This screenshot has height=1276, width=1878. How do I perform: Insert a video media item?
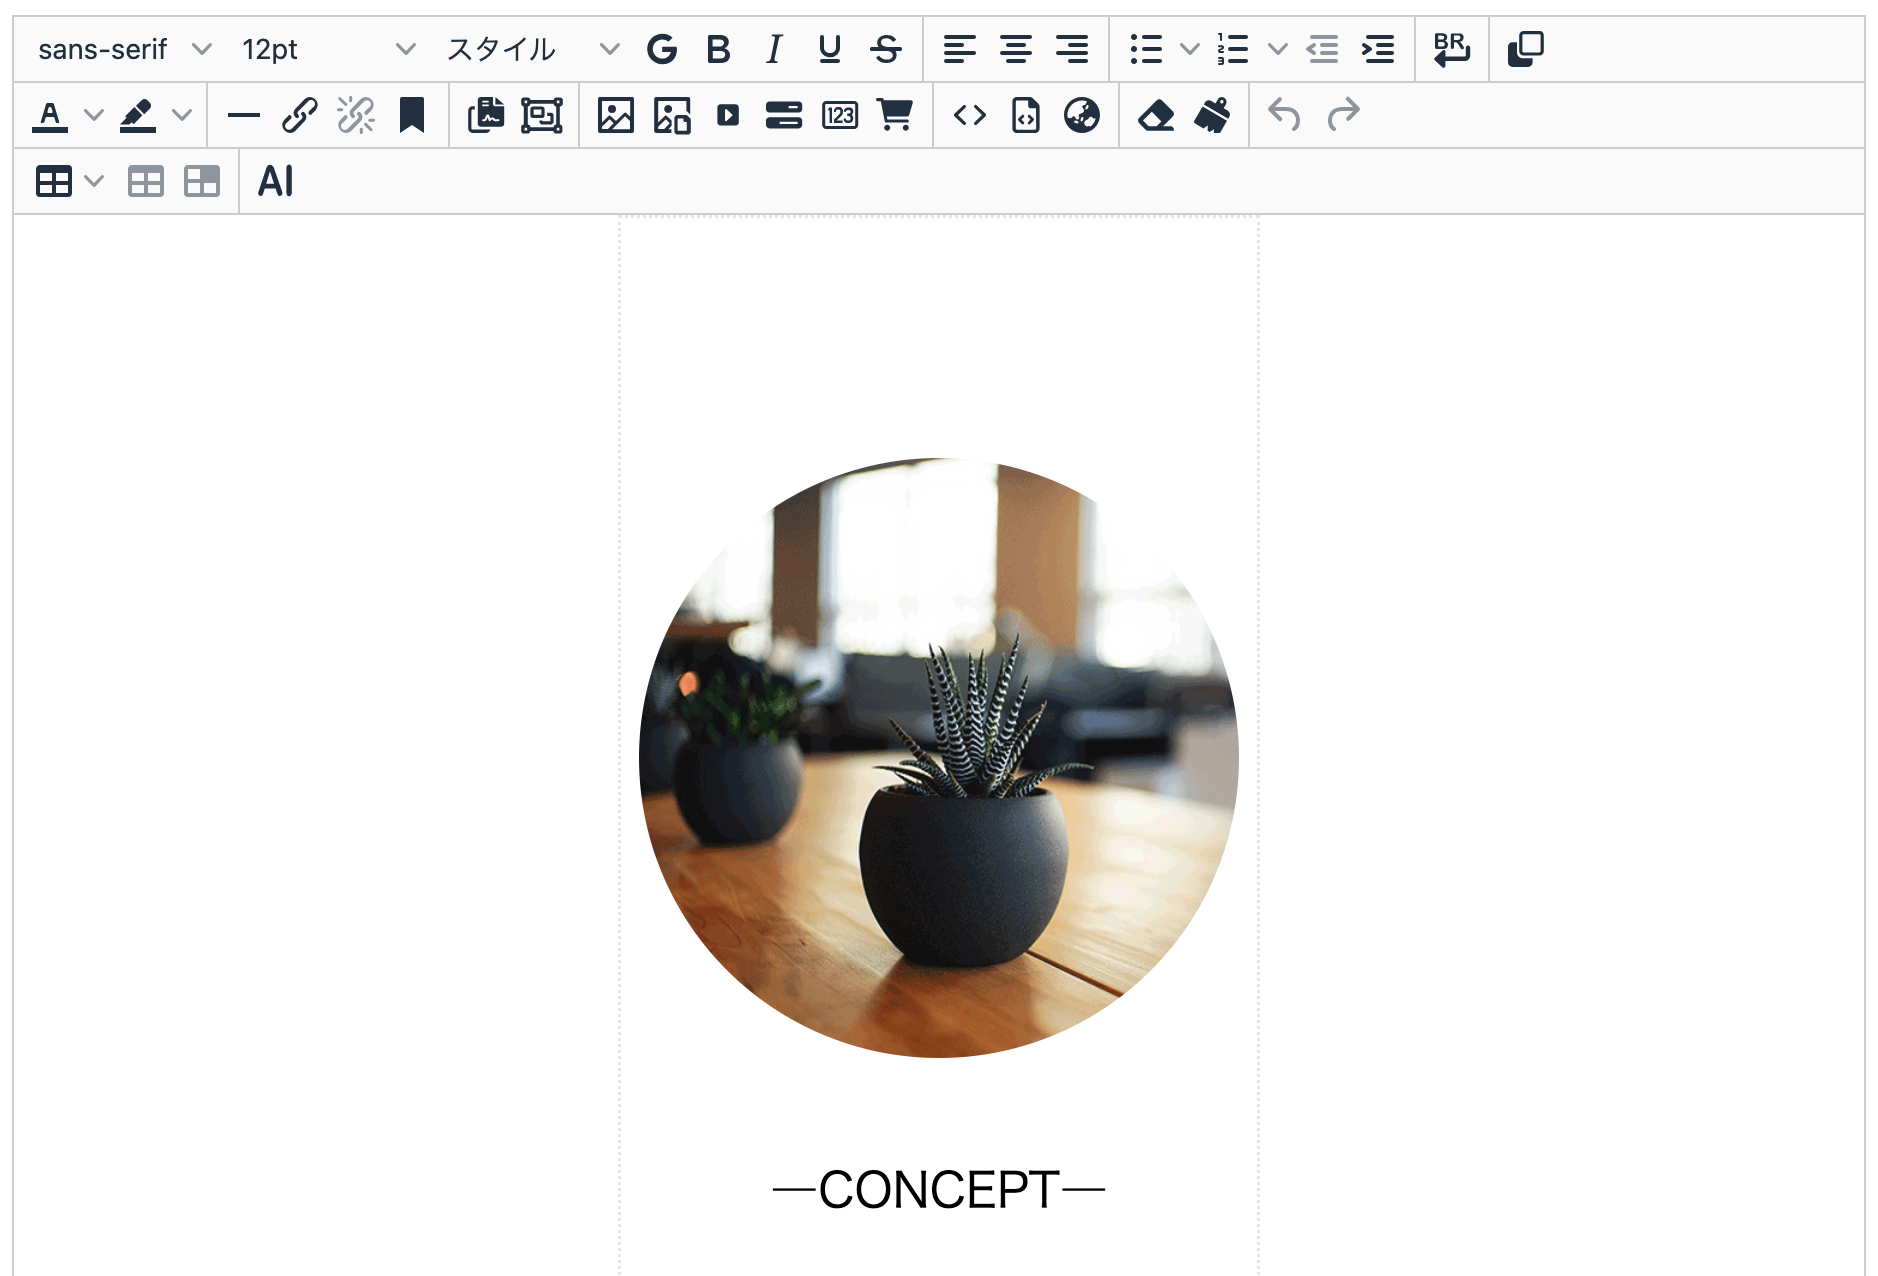point(728,116)
